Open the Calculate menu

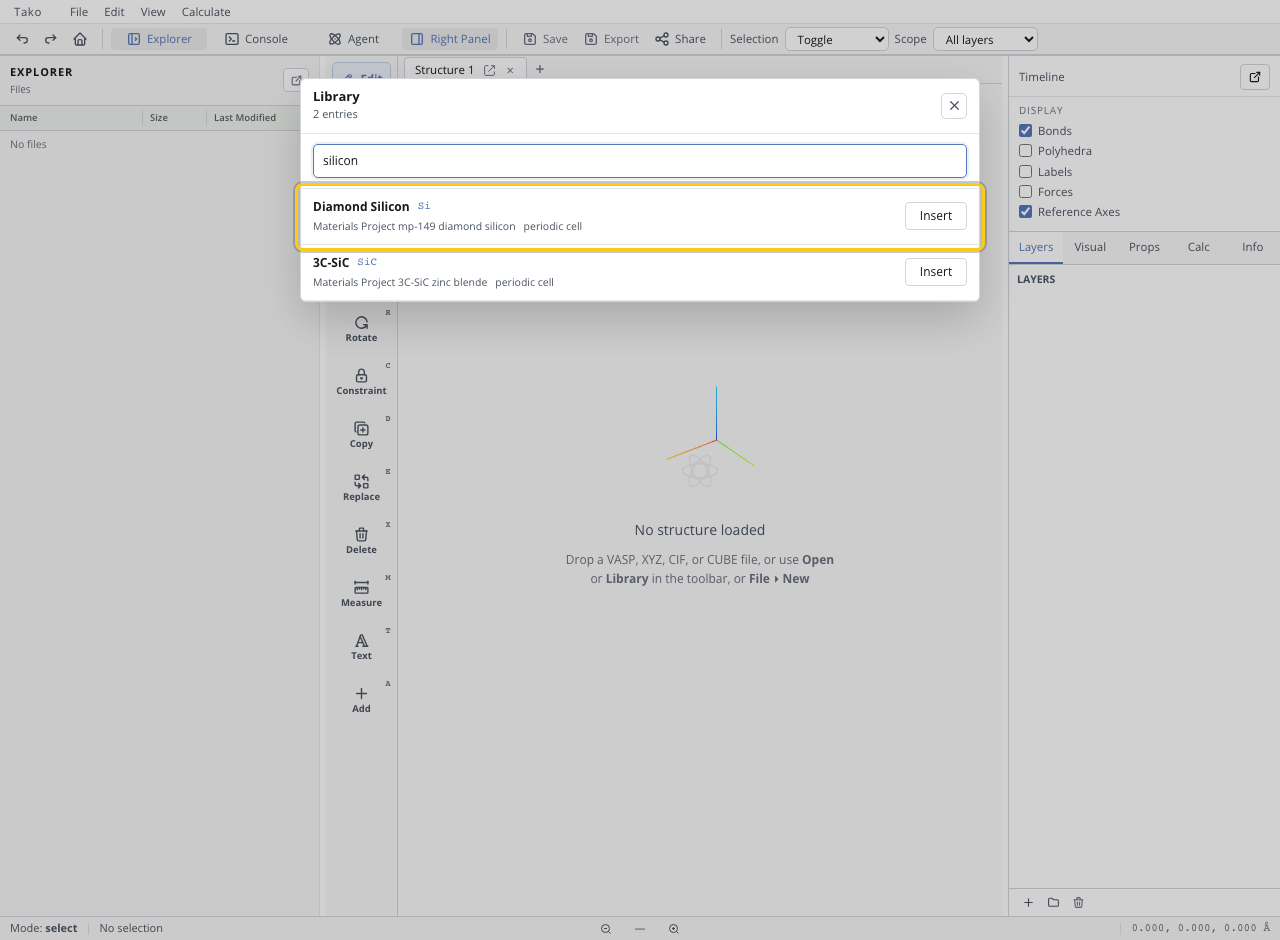[206, 12]
